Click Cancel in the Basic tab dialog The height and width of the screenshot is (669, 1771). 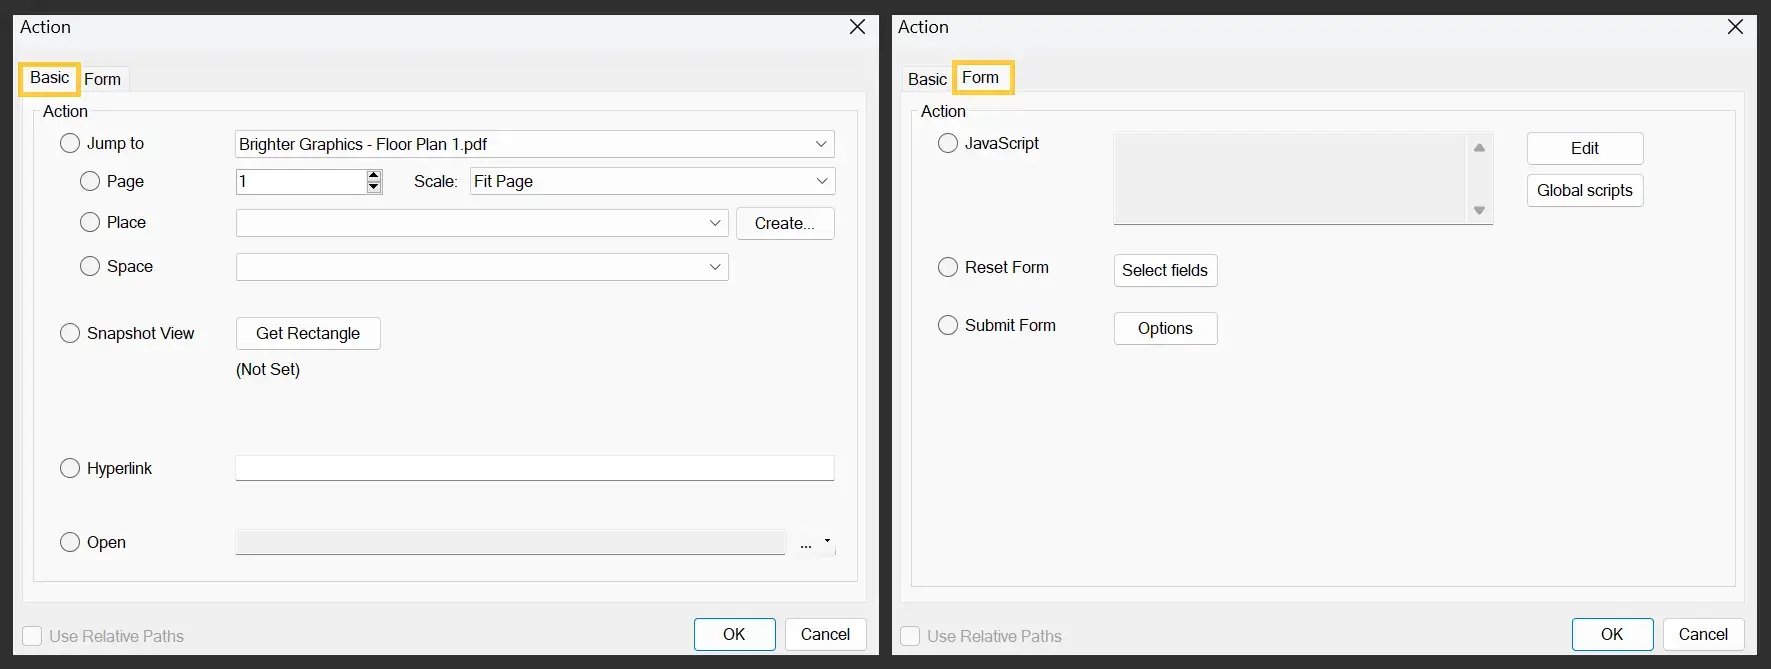tap(825, 634)
